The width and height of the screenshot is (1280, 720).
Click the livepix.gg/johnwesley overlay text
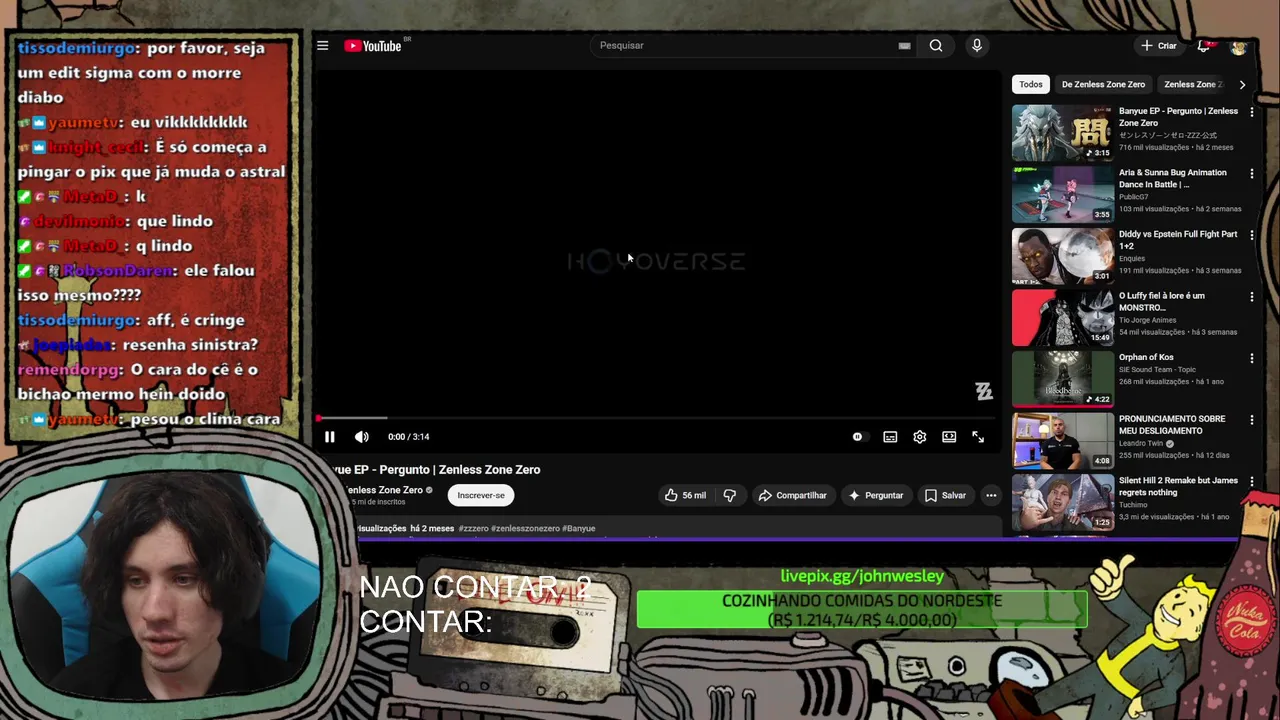pyautogui.click(x=862, y=576)
